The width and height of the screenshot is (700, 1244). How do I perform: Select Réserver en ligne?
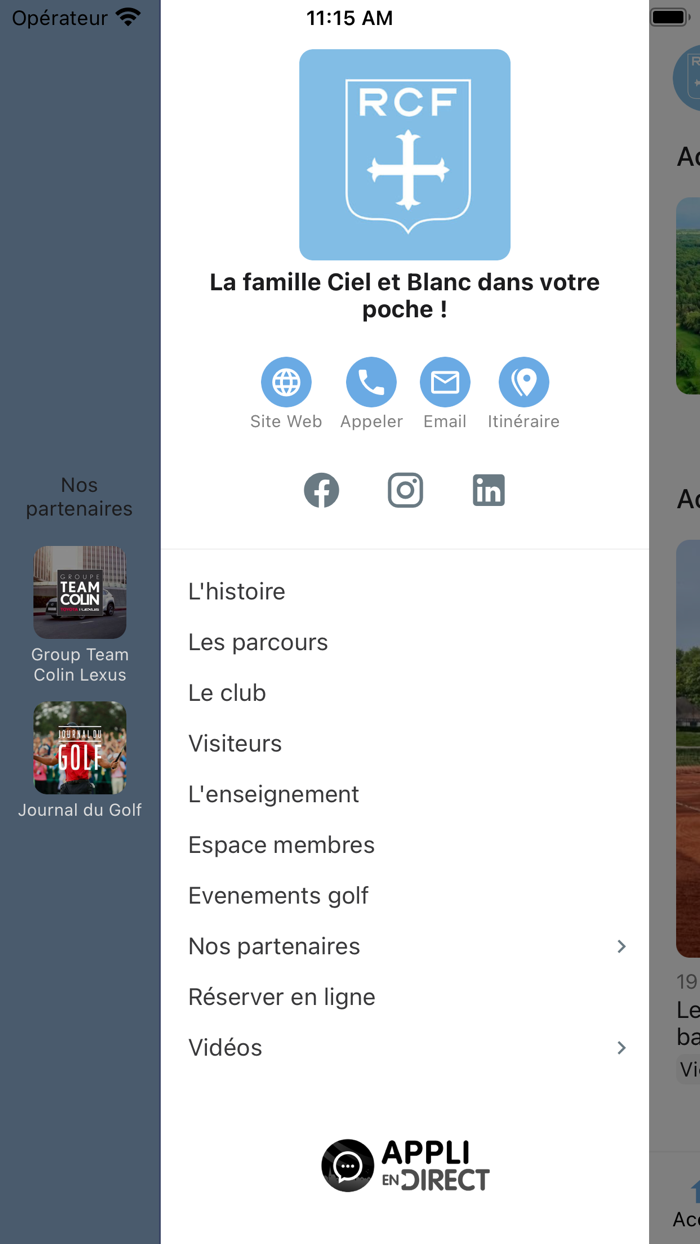pyautogui.click(x=282, y=997)
